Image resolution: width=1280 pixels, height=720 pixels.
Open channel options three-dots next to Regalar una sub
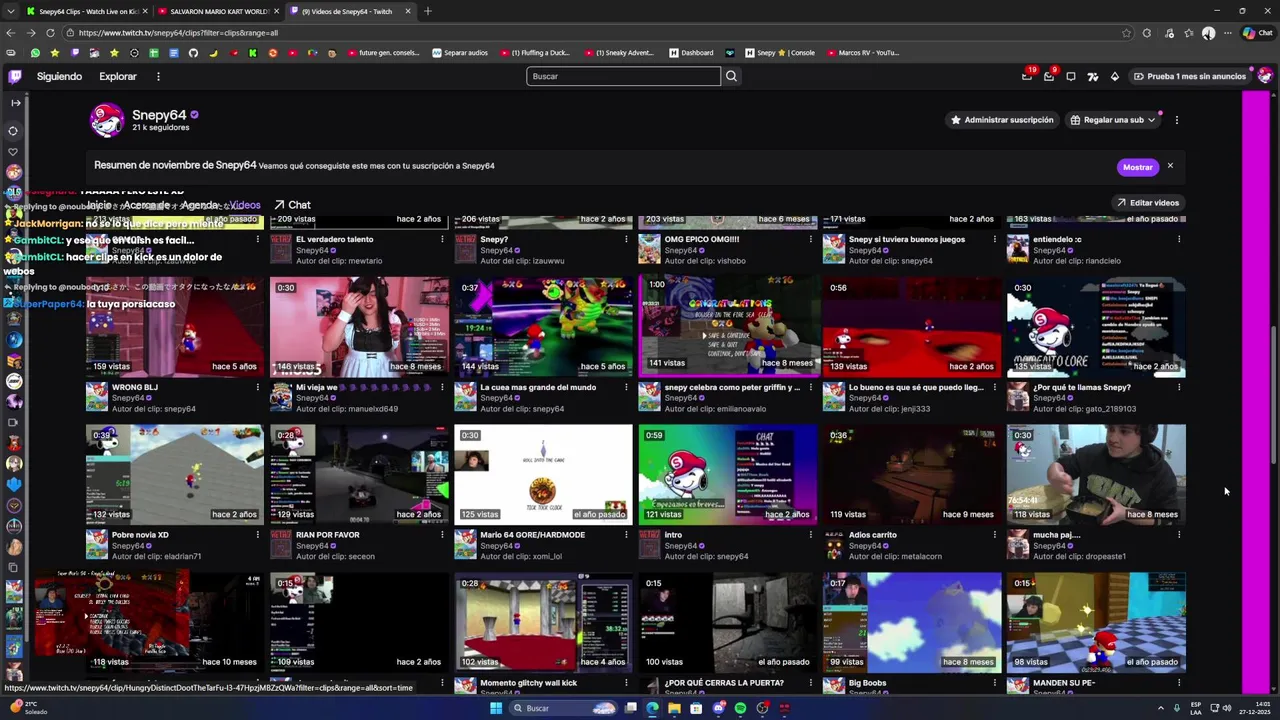click(1176, 120)
